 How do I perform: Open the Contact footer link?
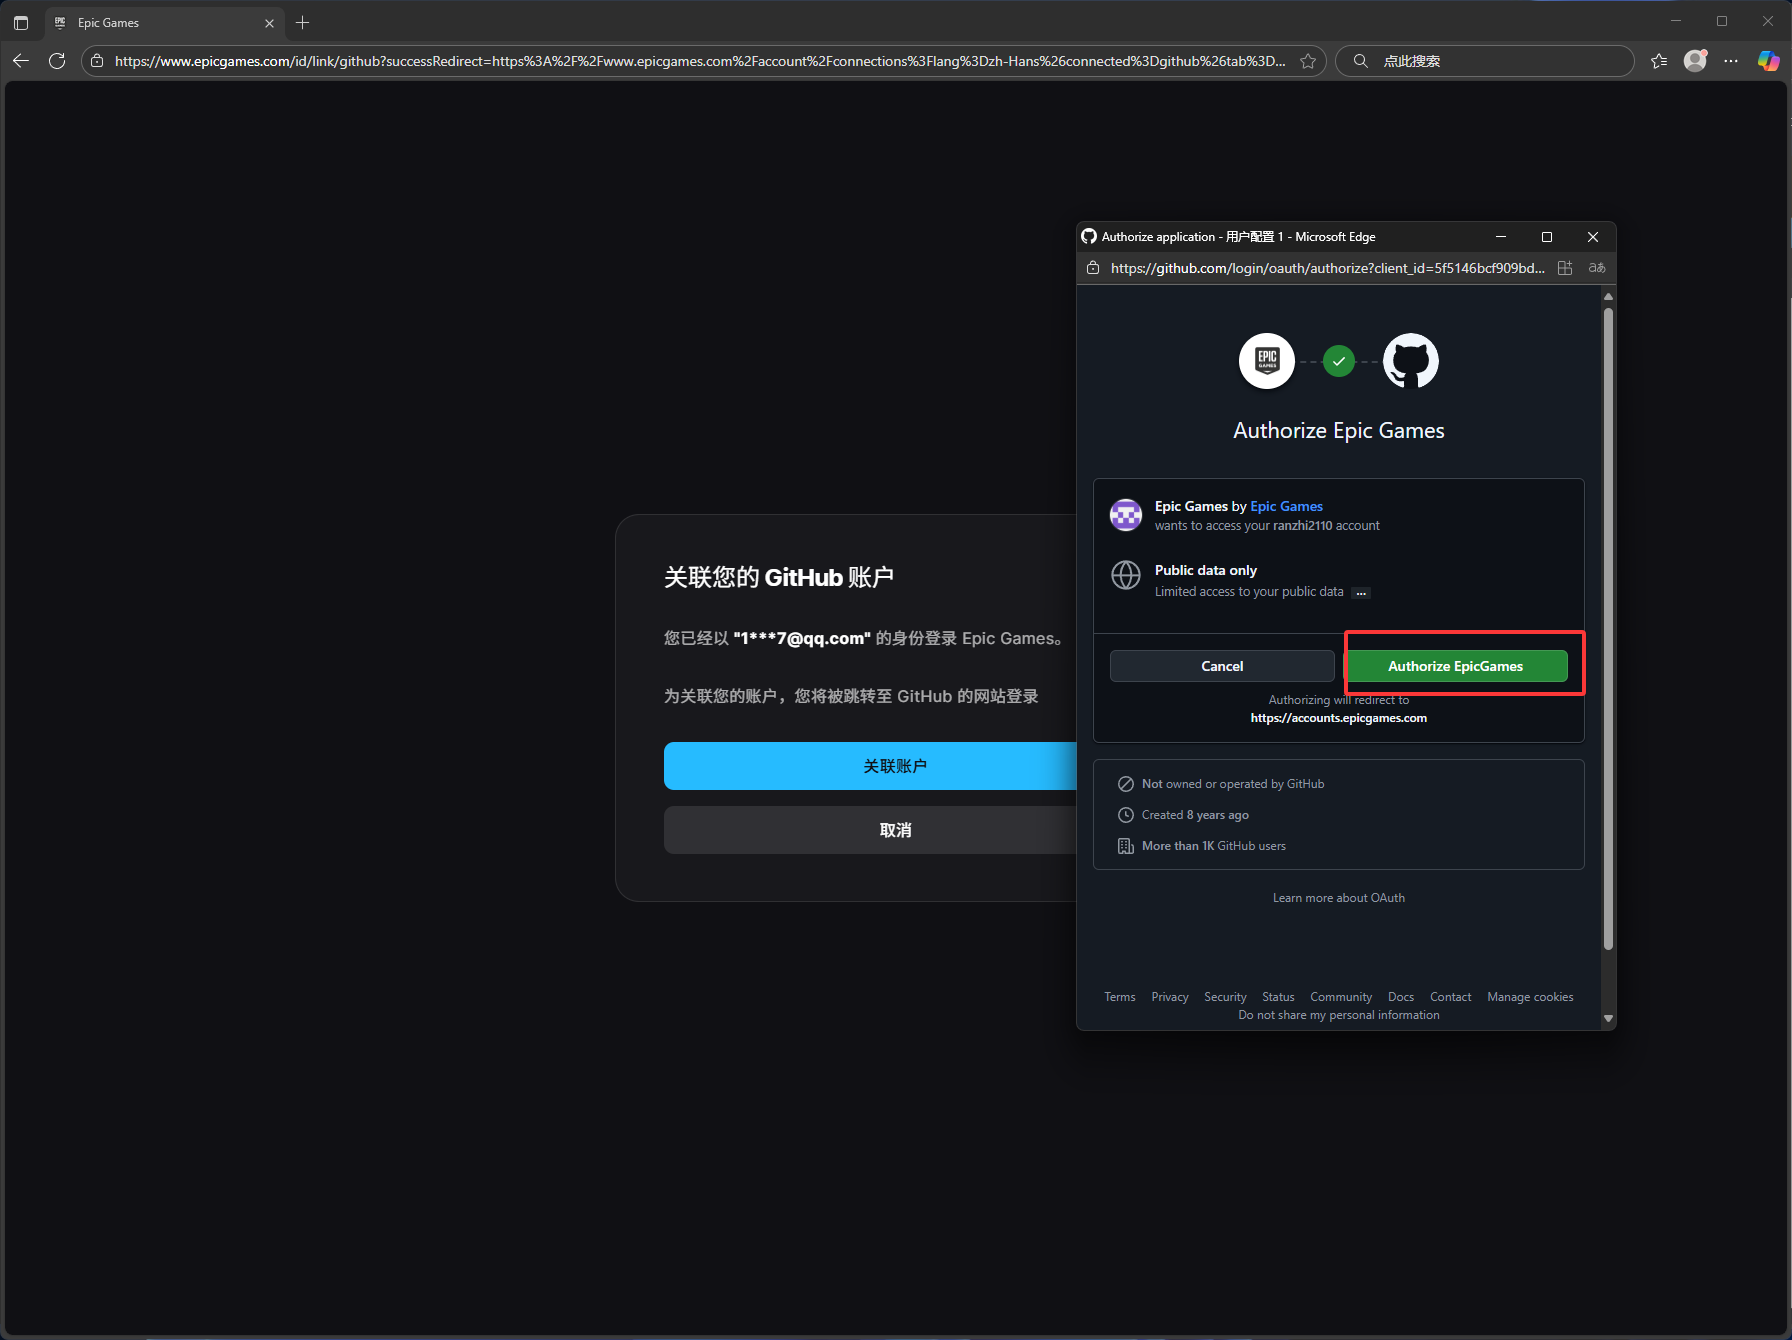point(1450,997)
